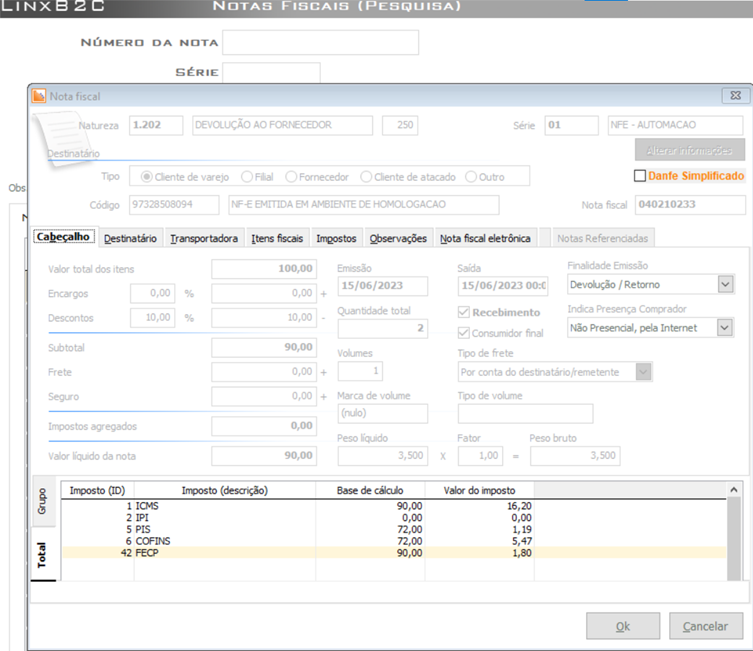Click the Cancelar button

[x=706, y=626]
